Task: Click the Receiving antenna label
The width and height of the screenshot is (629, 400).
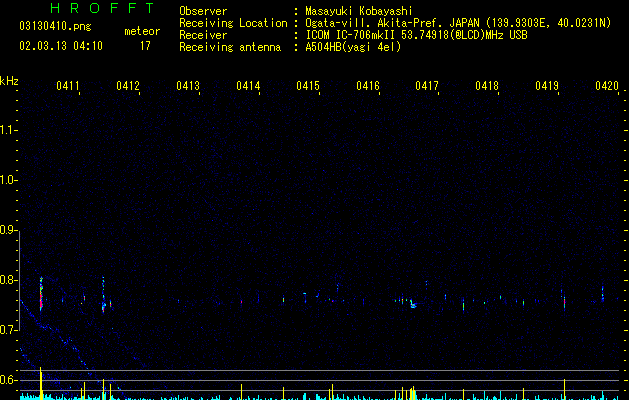Action: 230,47
